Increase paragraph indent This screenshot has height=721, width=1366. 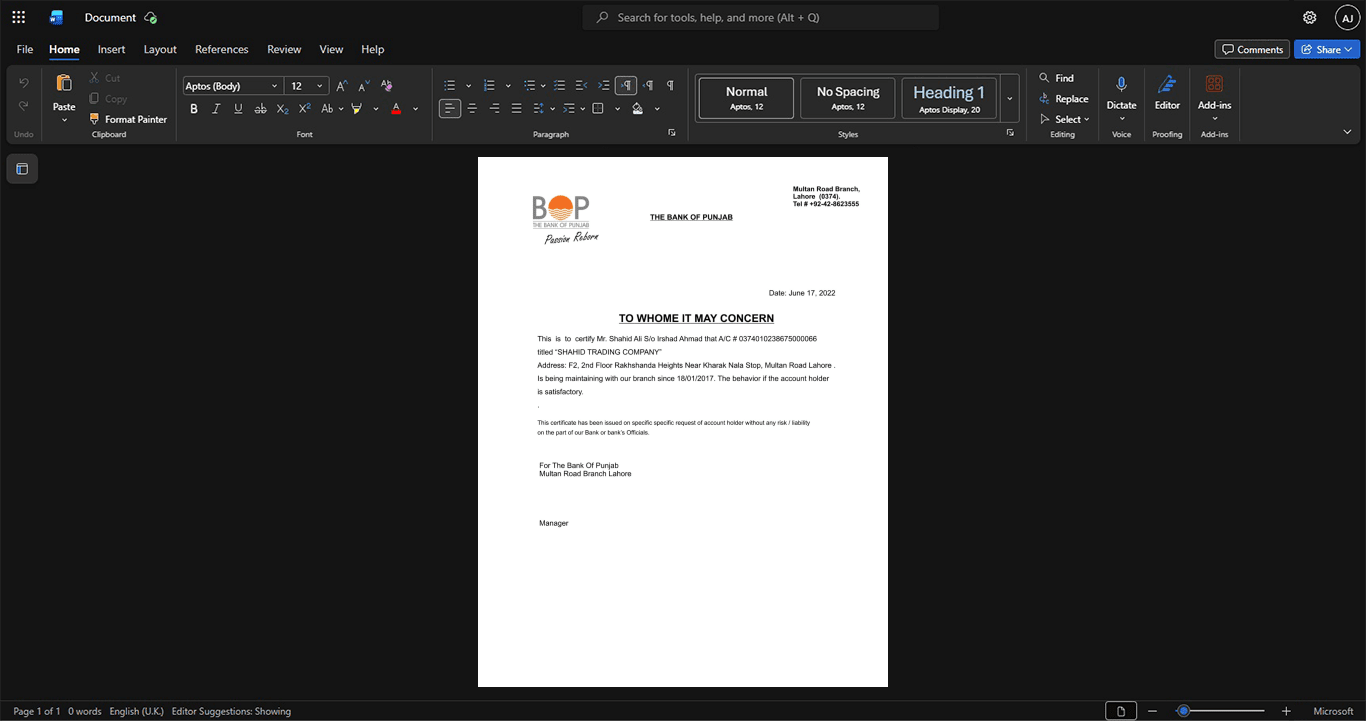(x=603, y=86)
